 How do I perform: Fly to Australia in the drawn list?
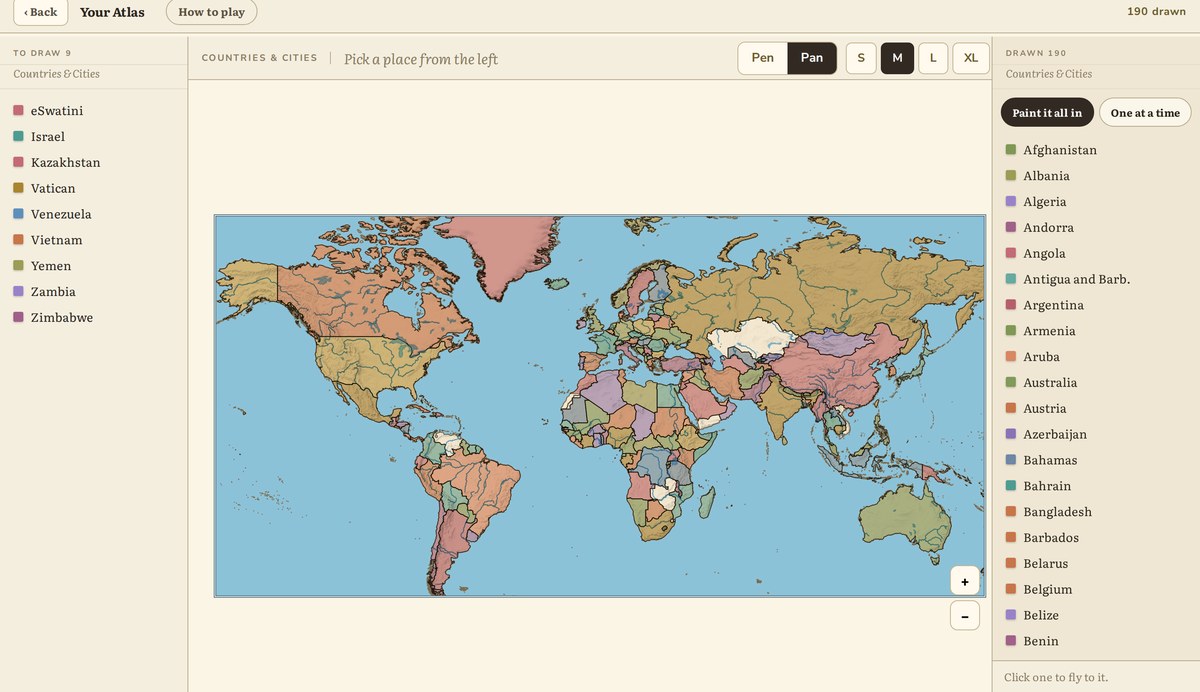(x=1096, y=383)
